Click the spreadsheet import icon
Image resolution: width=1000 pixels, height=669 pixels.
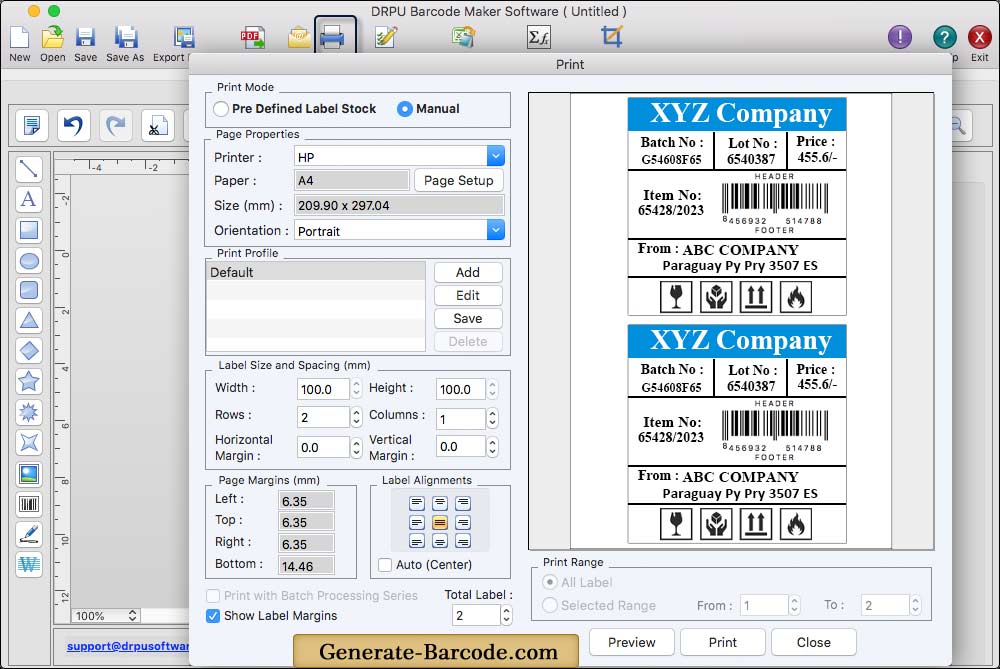coord(462,38)
